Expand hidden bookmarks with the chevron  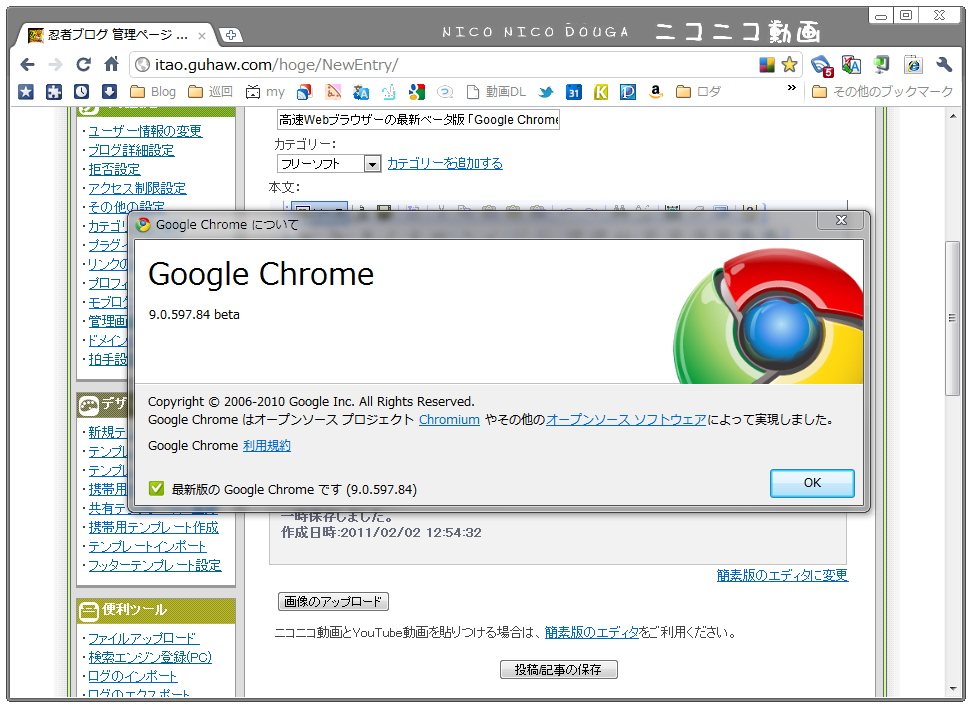[x=791, y=88]
